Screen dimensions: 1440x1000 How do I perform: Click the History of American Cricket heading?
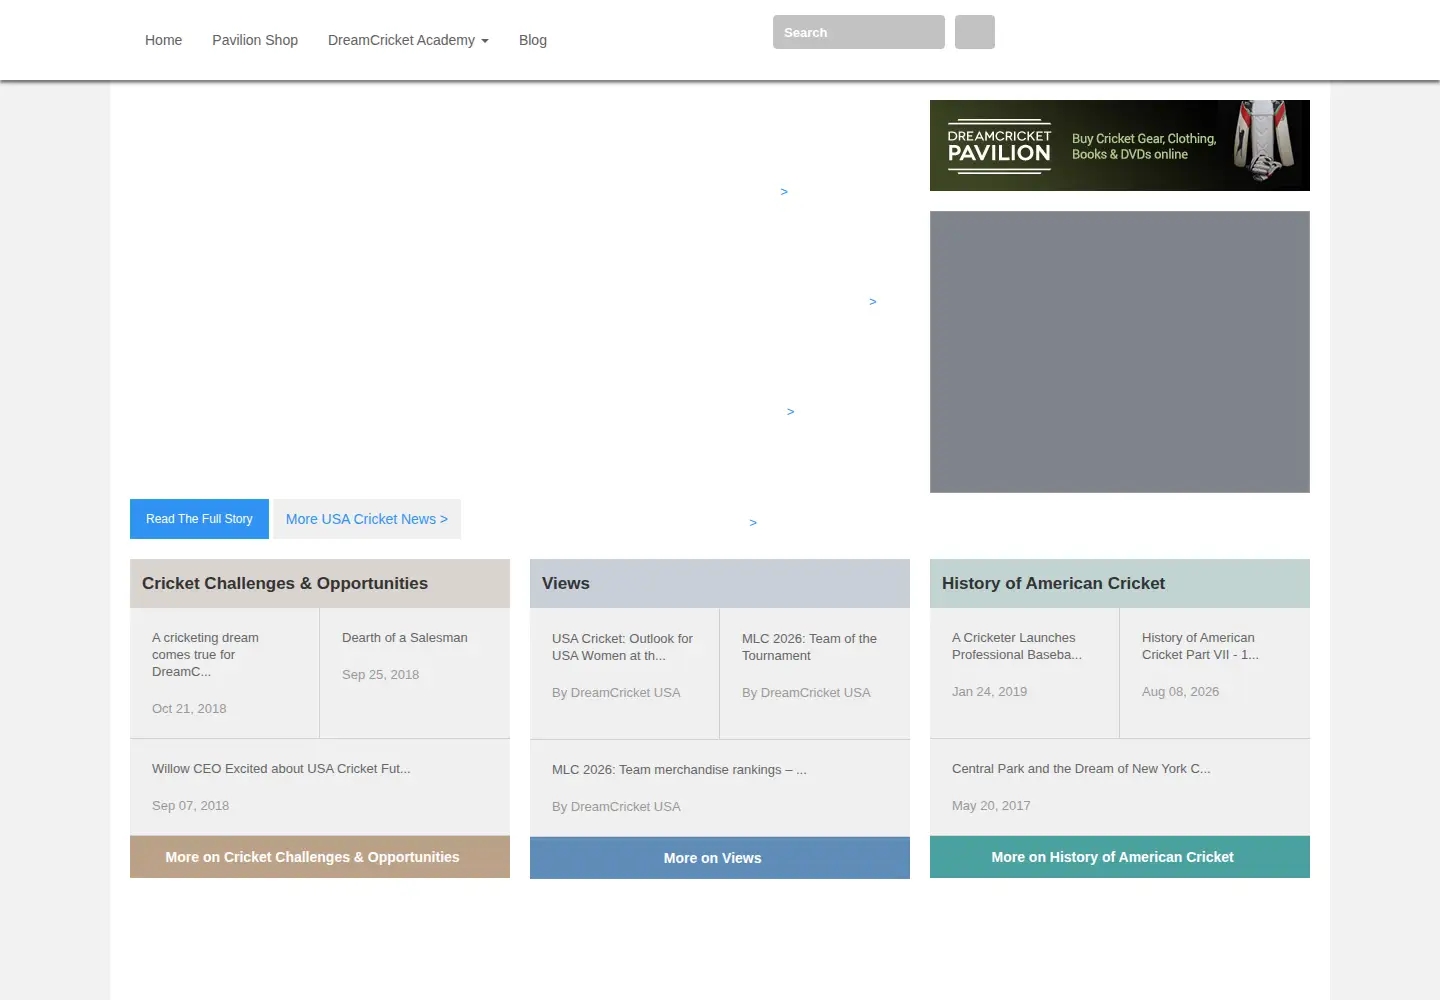click(1053, 583)
